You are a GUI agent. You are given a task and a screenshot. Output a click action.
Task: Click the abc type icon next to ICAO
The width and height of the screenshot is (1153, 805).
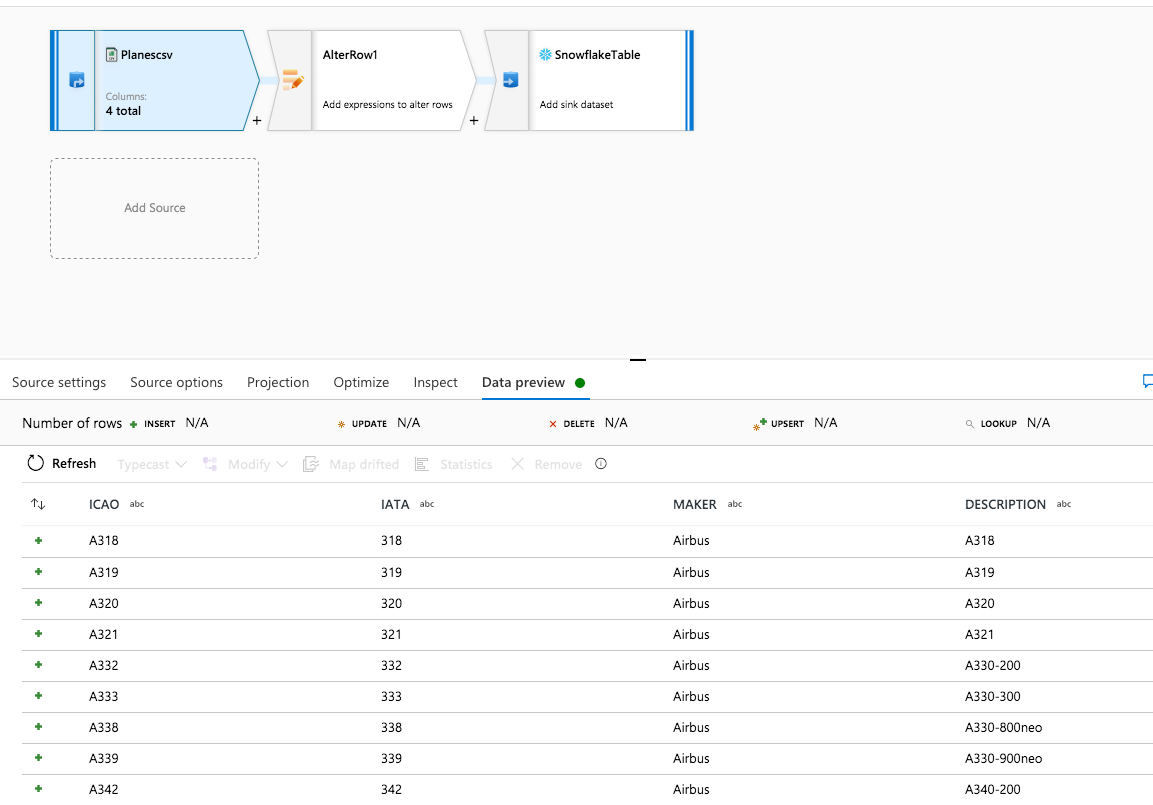tap(137, 504)
